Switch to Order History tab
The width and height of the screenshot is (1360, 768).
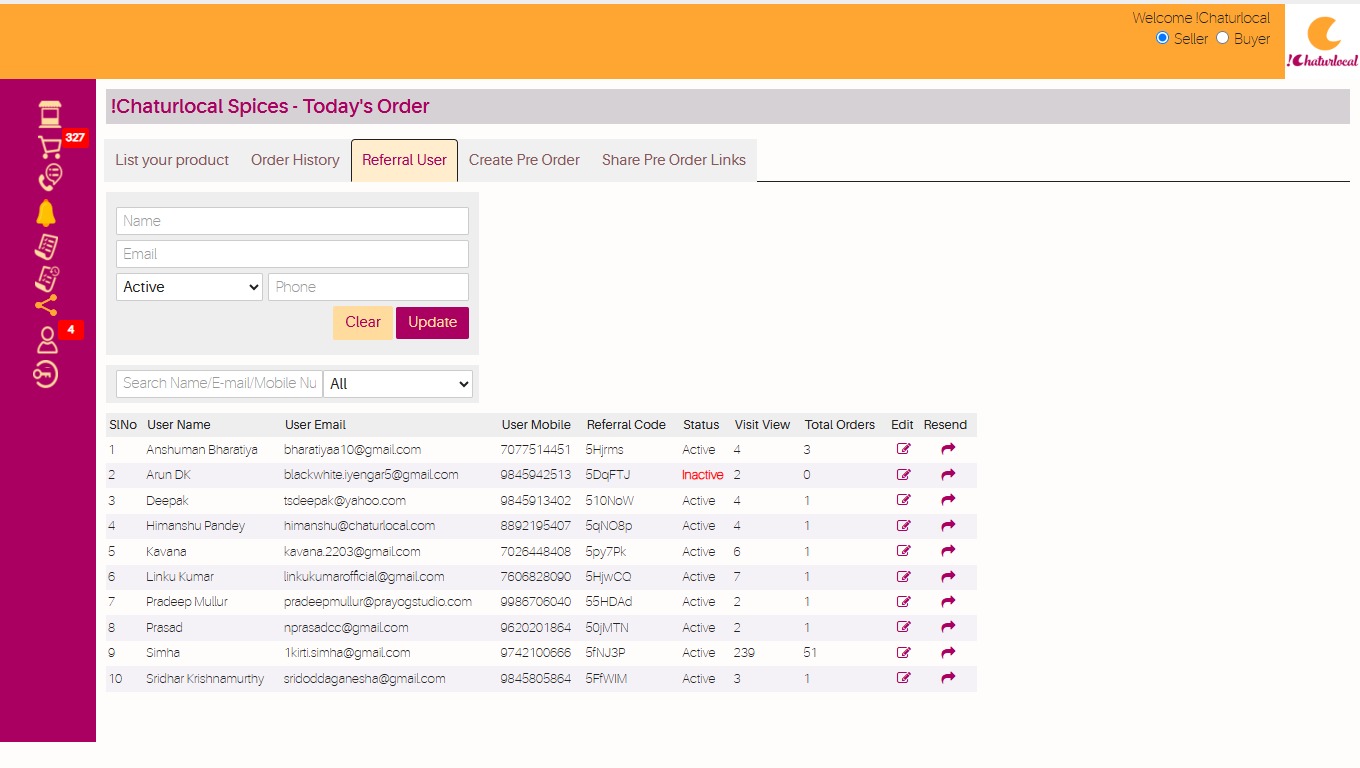coord(295,160)
